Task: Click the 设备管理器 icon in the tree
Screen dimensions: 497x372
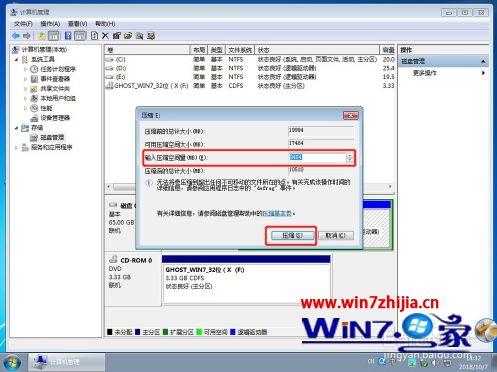Action: 34,118
